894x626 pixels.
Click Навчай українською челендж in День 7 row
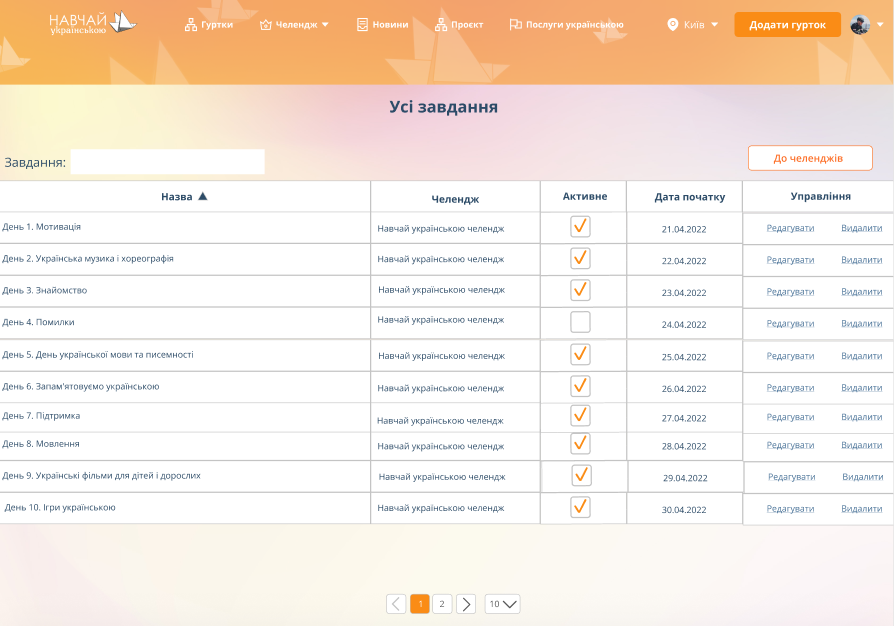point(440,421)
